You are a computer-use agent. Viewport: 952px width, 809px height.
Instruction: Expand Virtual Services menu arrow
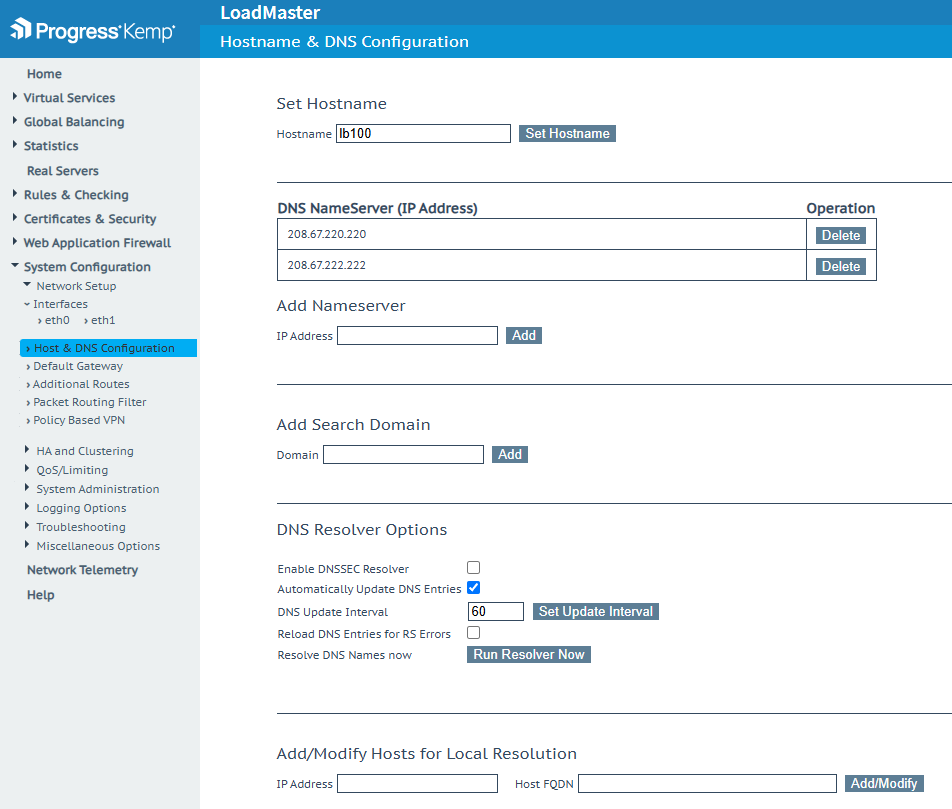(15, 97)
